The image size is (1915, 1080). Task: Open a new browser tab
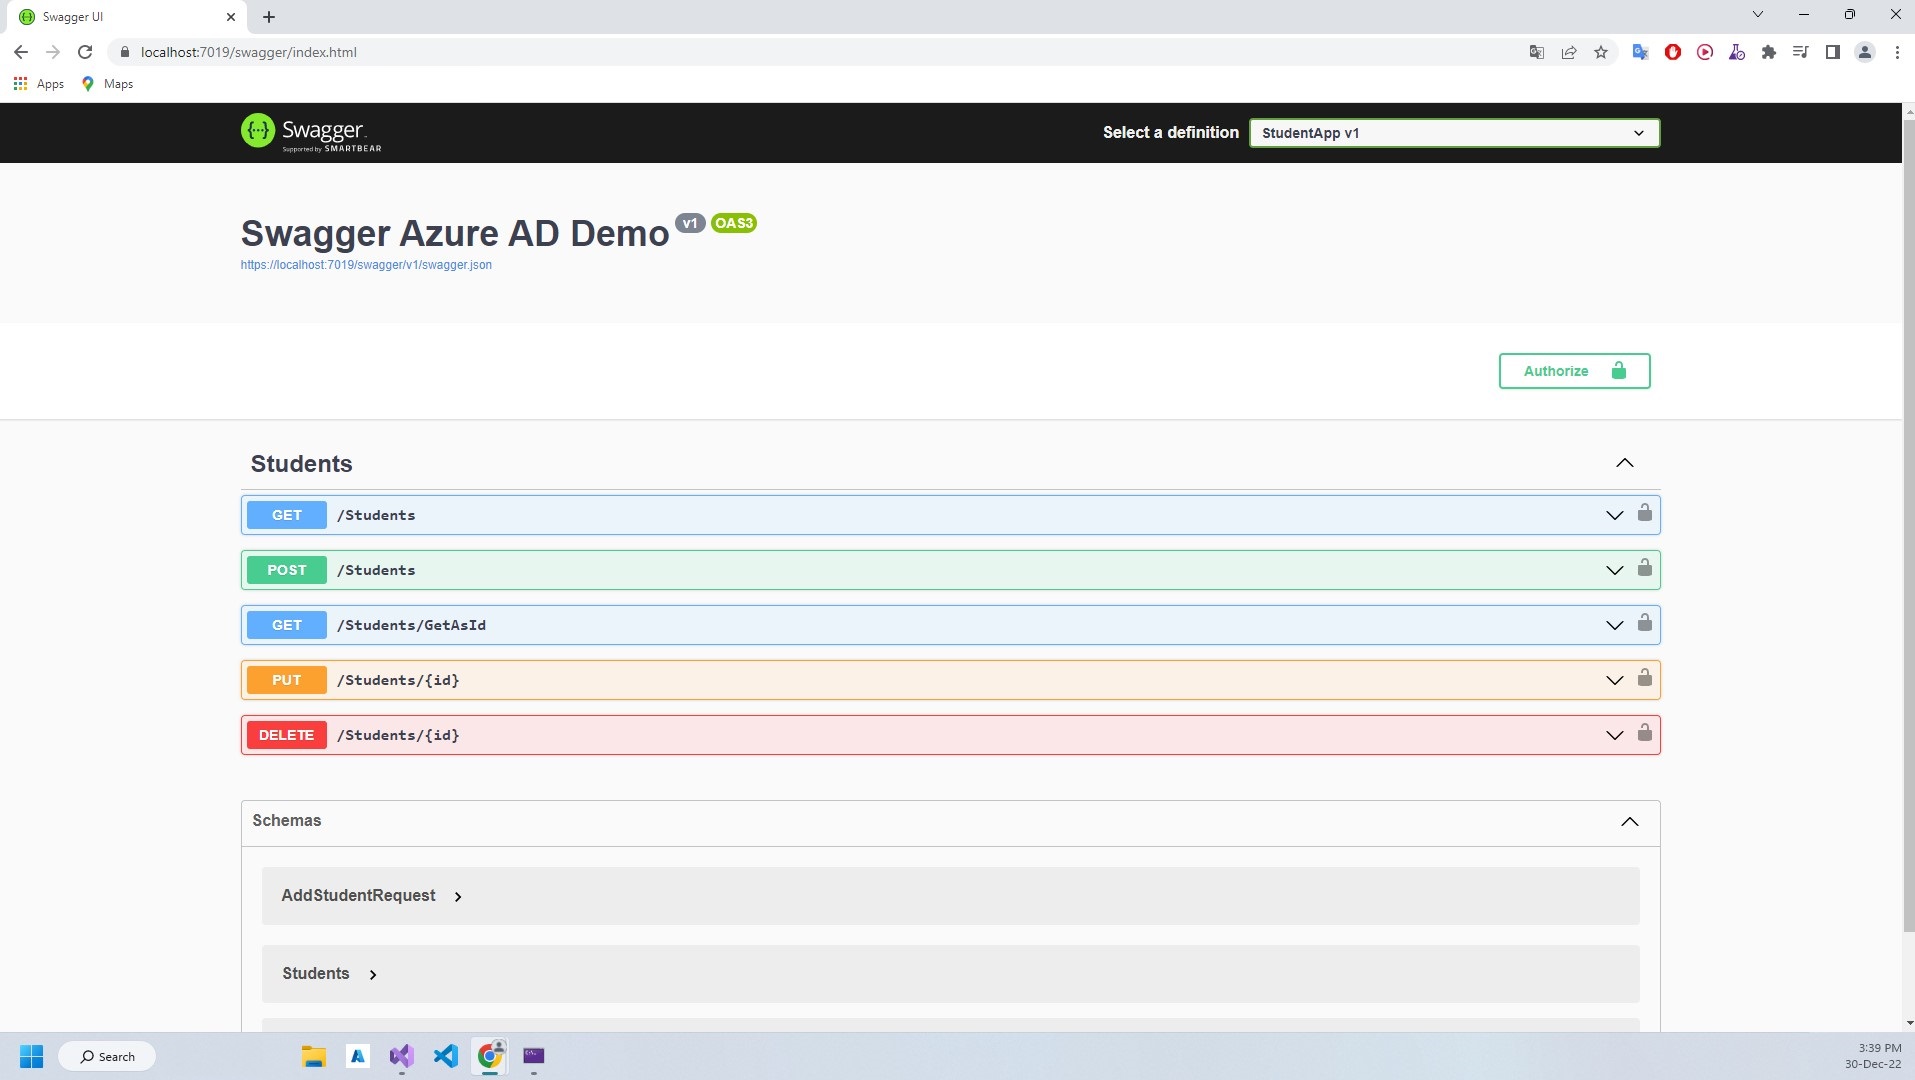pyautogui.click(x=269, y=17)
